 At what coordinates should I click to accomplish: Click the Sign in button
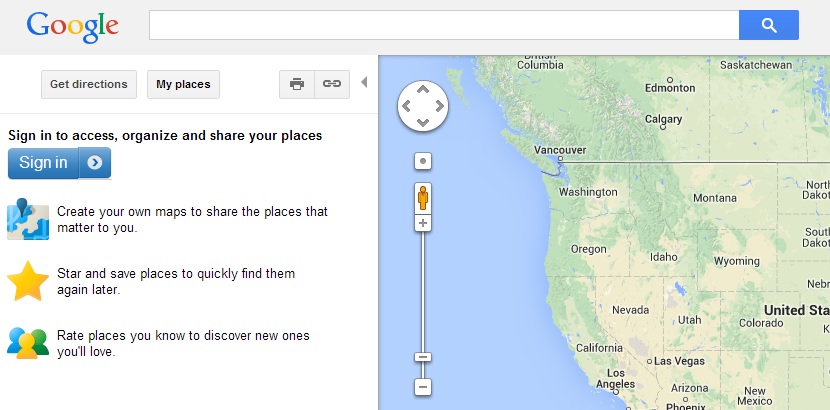coord(43,163)
